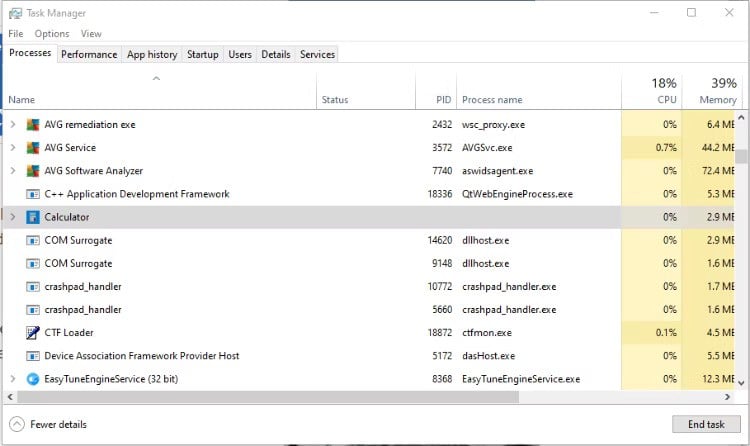Click the icon of COM Surrogate PID 14620
This screenshot has height=446, width=750.
pyautogui.click(x=33, y=240)
